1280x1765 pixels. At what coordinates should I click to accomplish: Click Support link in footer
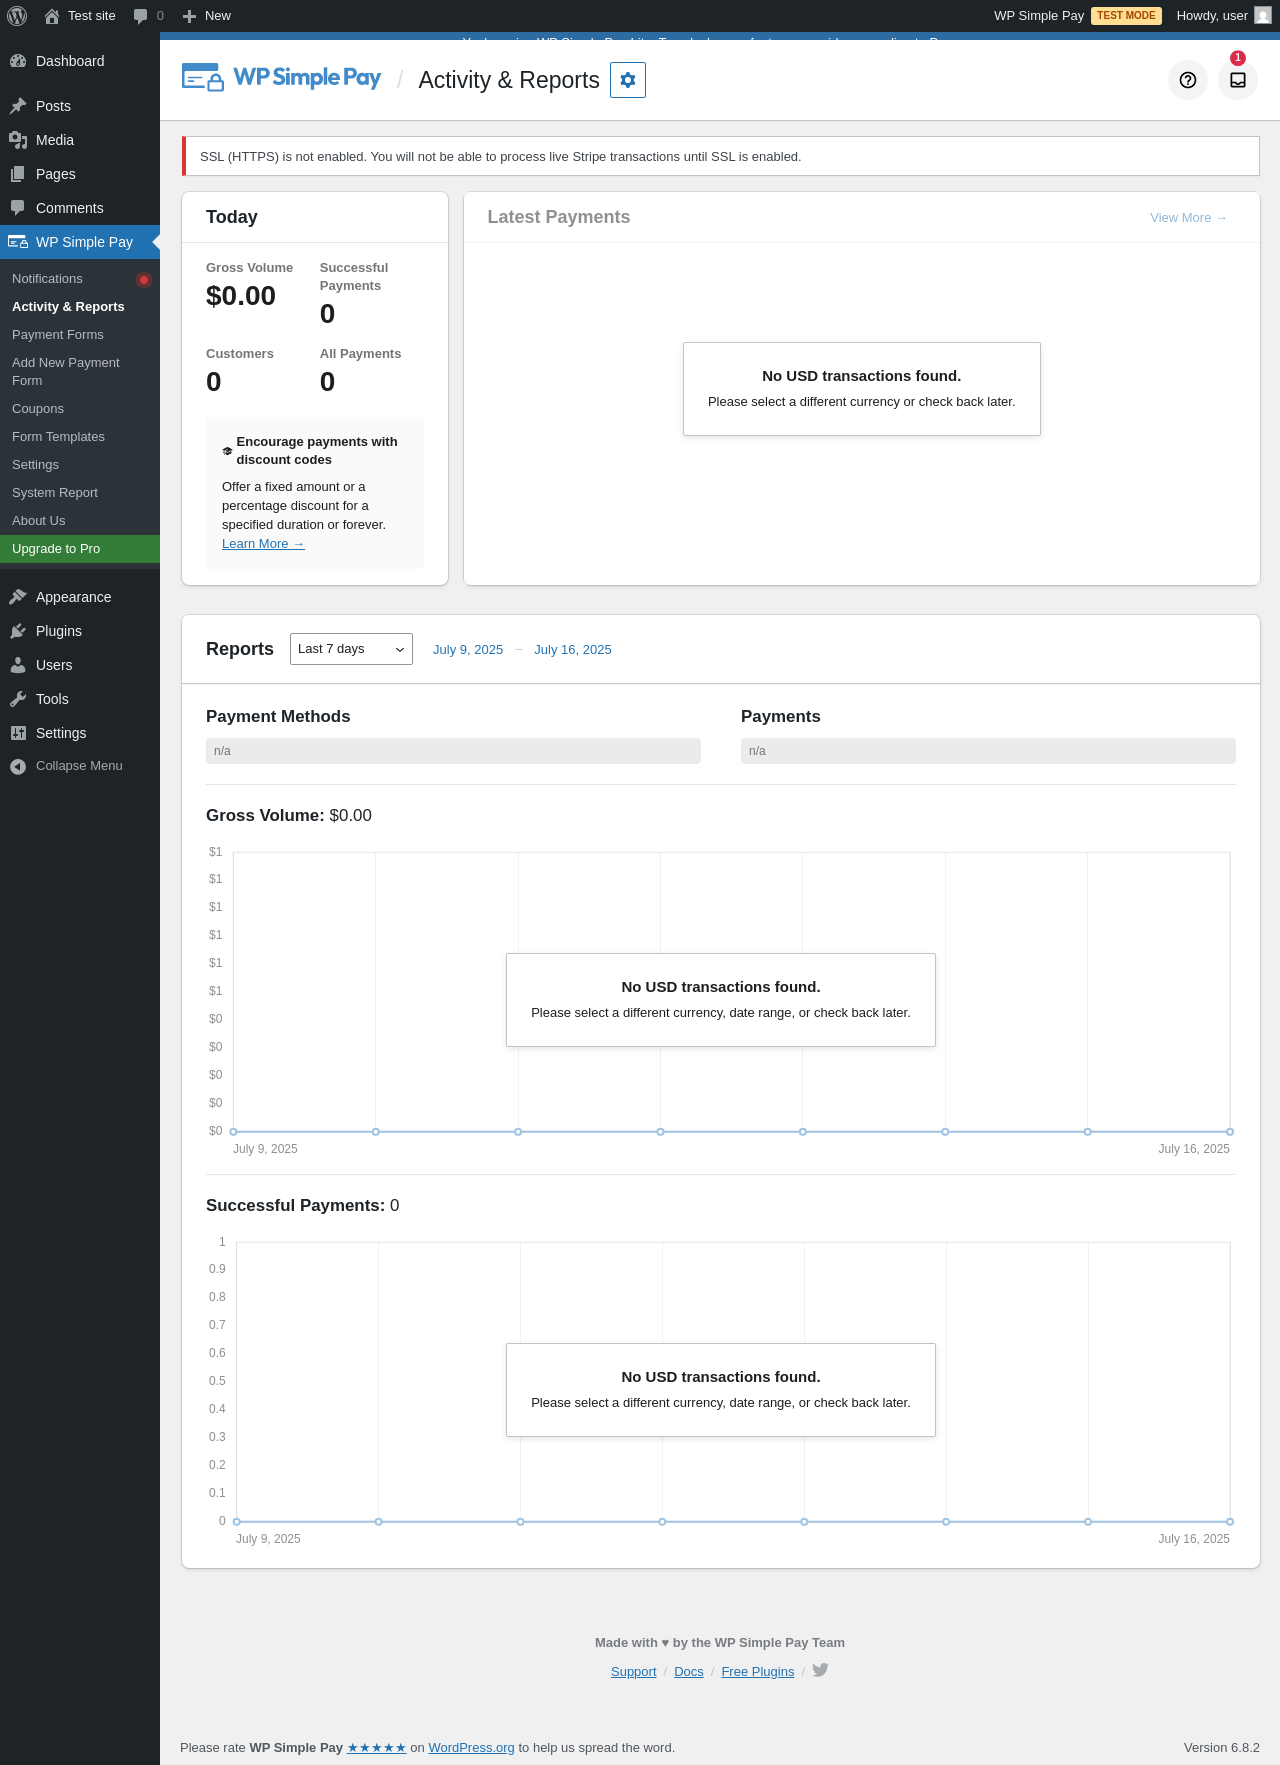[634, 1672]
